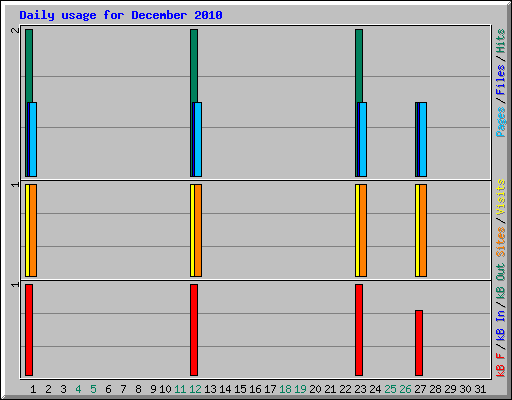Viewport: 512px width, 400px height.
Task: Select the green Hits bar for day 23
Action: tap(359, 66)
